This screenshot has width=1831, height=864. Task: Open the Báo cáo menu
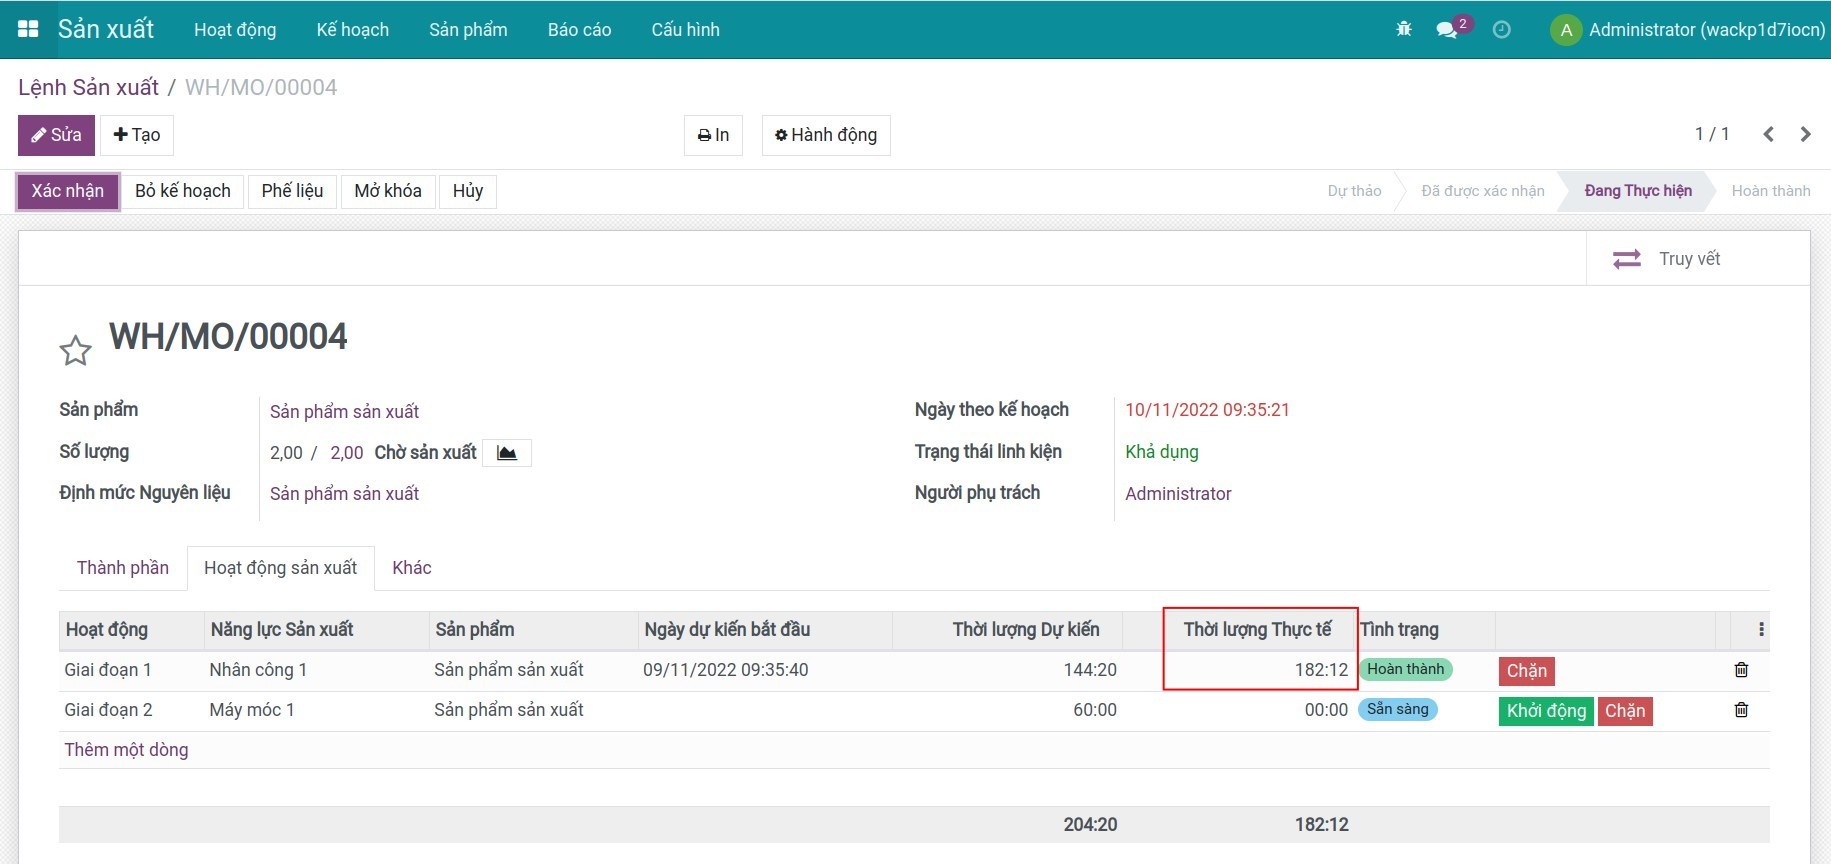point(579,29)
